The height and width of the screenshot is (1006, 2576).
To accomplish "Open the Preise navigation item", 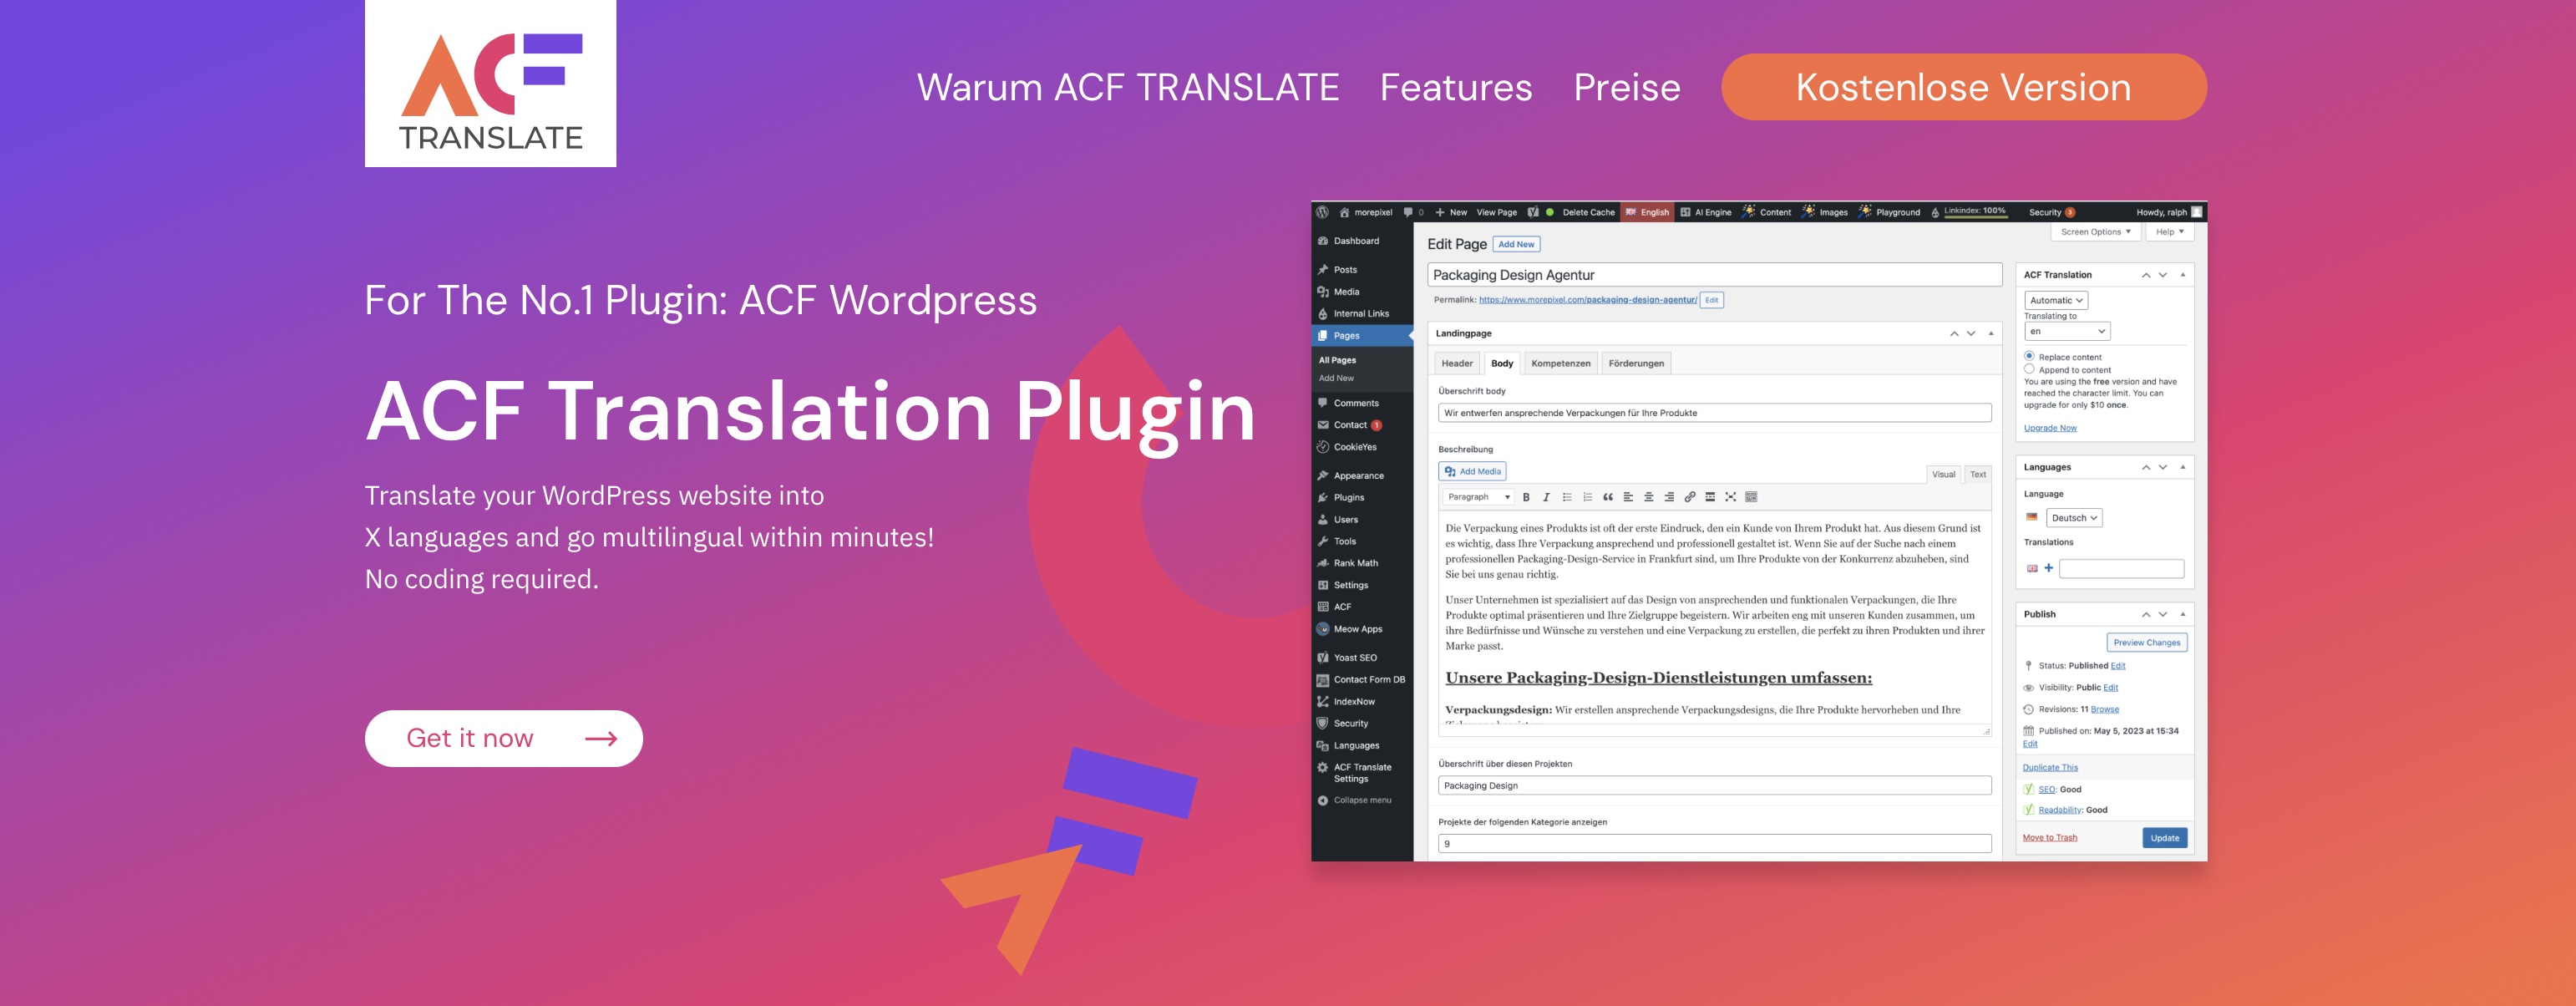I will pos(1626,87).
